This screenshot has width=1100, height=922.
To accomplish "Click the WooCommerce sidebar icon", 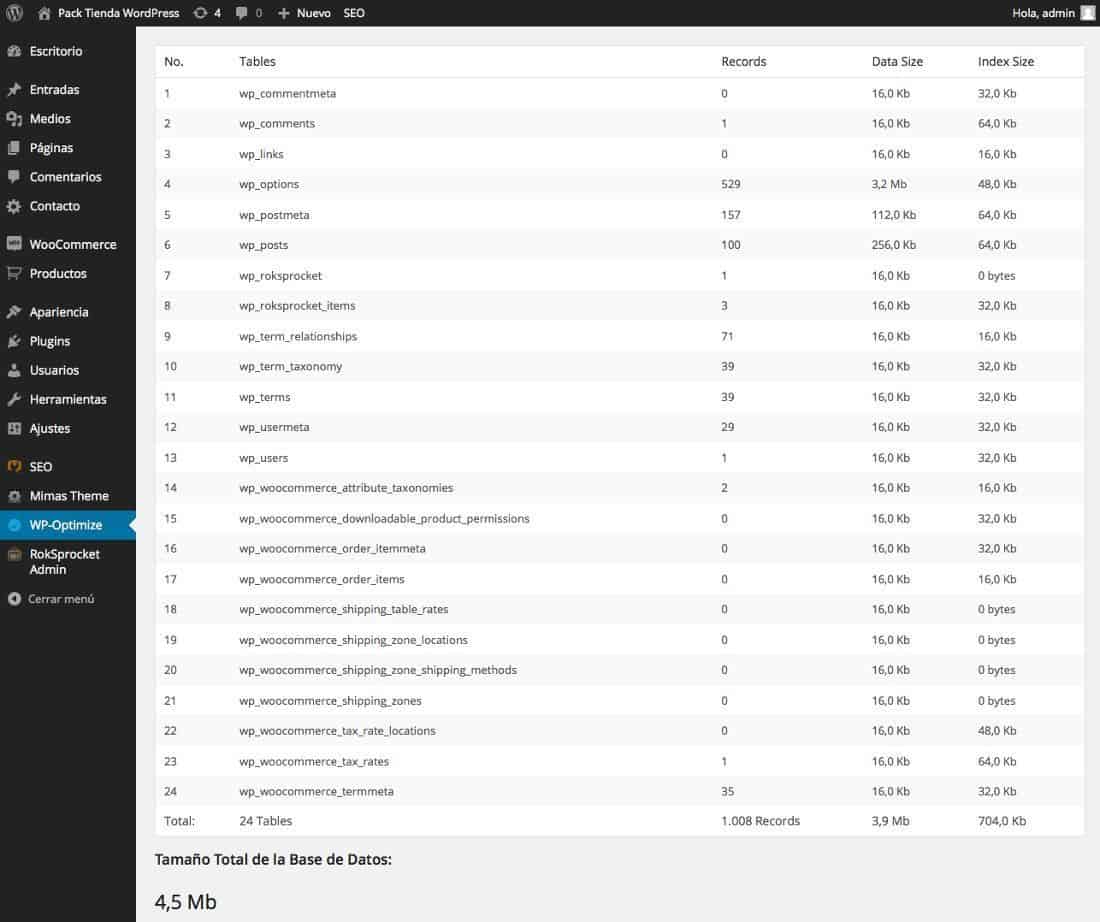I will point(17,244).
